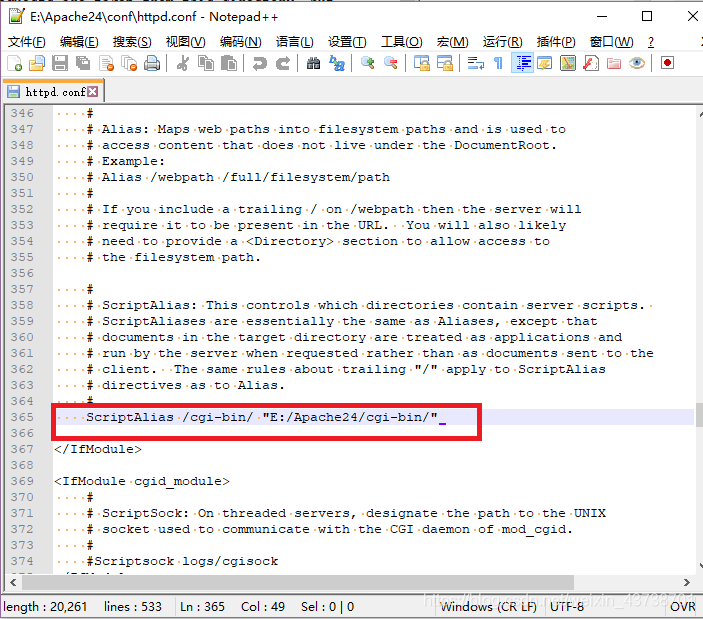The height and width of the screenshot is (619, 703).
Task: Click the Save All toolbar icon
Action: pyautogui.click(x=83, y=63)
